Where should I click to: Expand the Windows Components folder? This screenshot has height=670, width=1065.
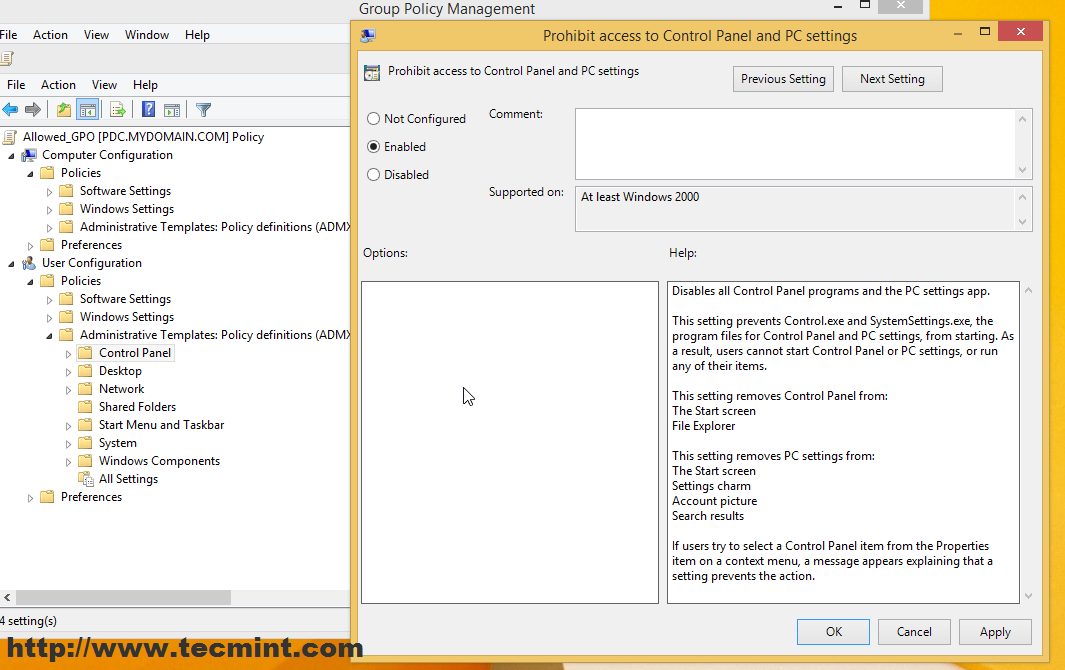(67, 460)
